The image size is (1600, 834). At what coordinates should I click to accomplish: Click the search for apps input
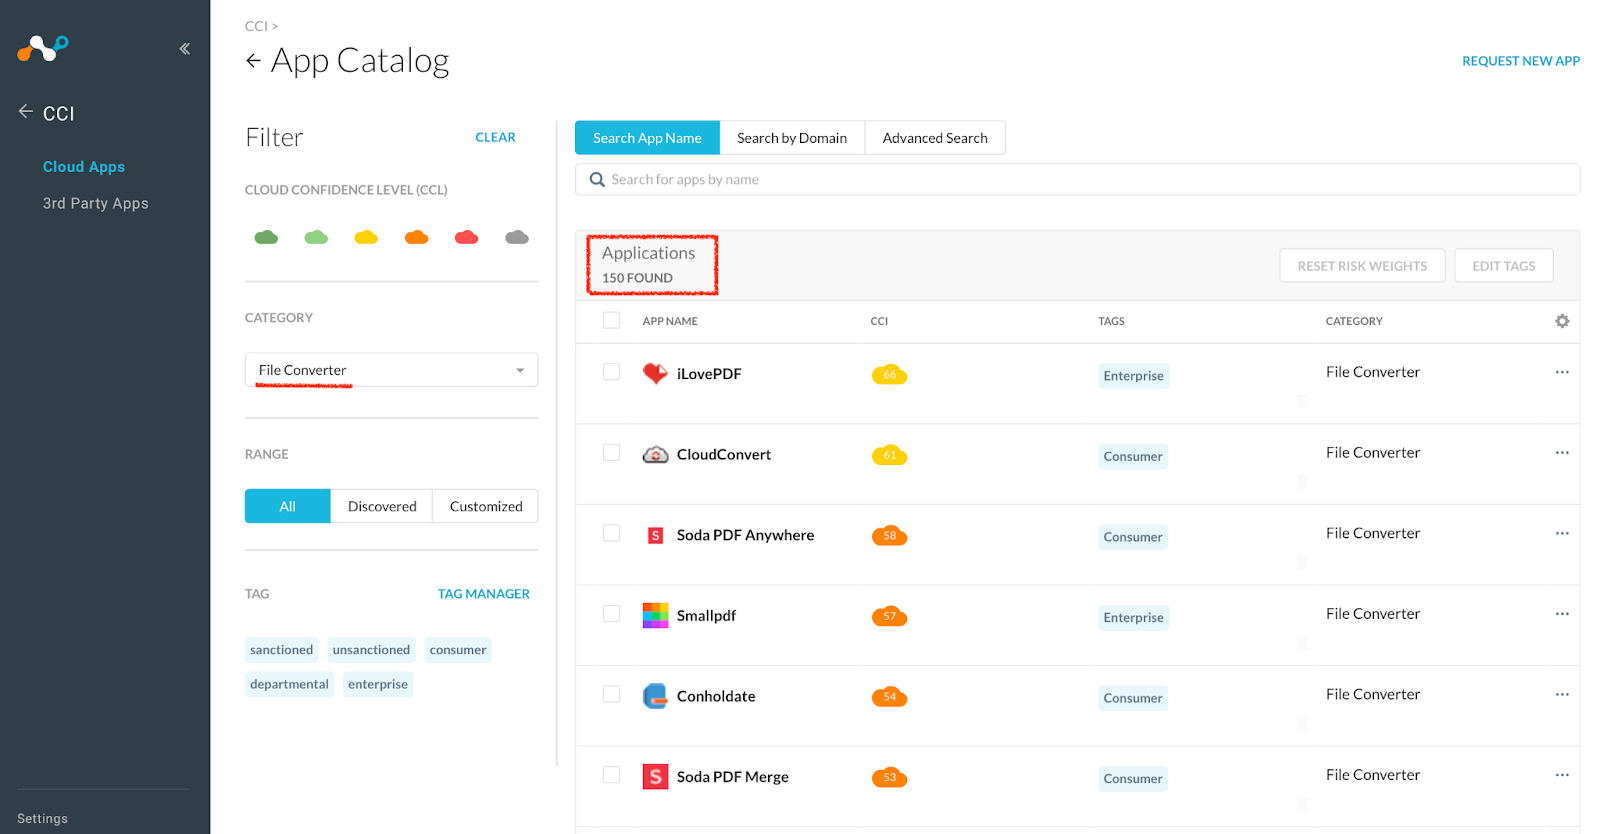(x=1077, y=180)
